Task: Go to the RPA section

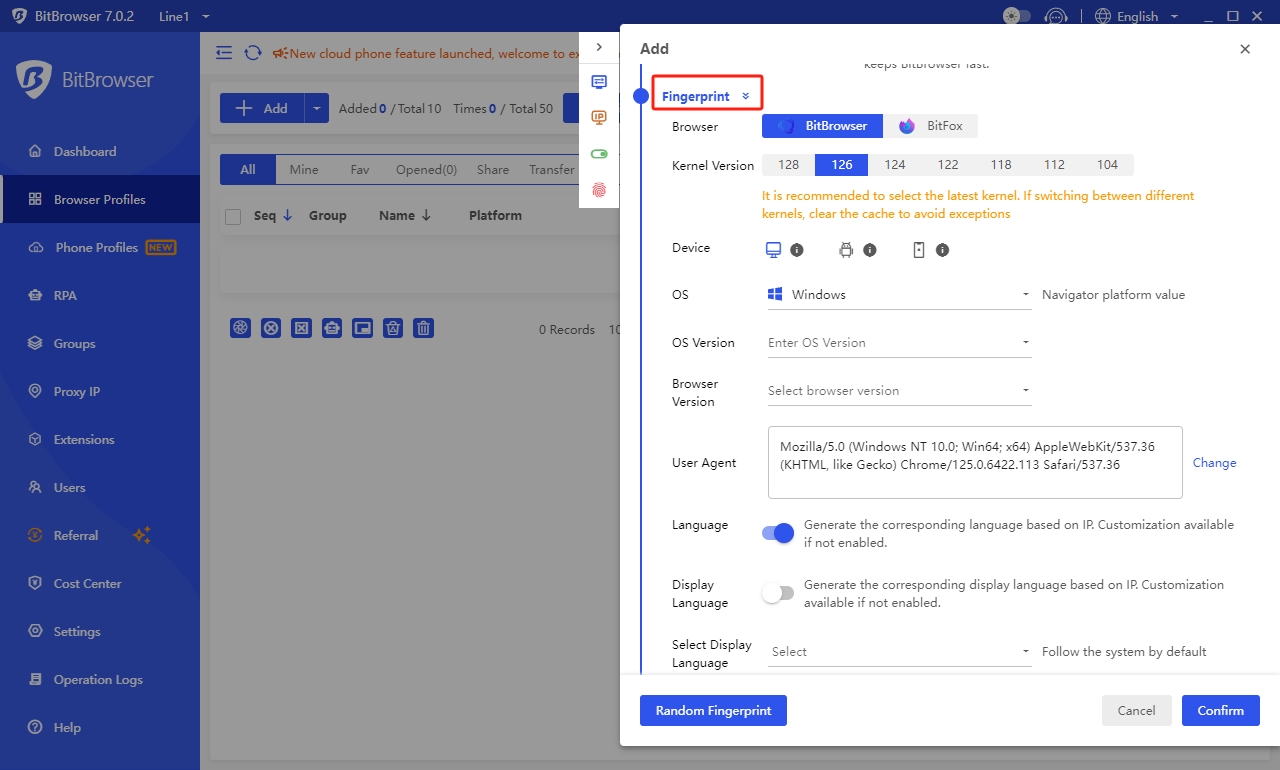Action: 65,296
